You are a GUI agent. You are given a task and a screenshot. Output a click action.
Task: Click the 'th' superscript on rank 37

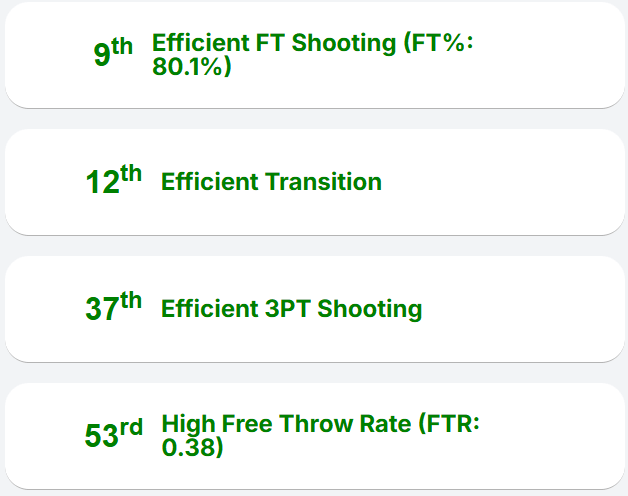click(131, 301)
